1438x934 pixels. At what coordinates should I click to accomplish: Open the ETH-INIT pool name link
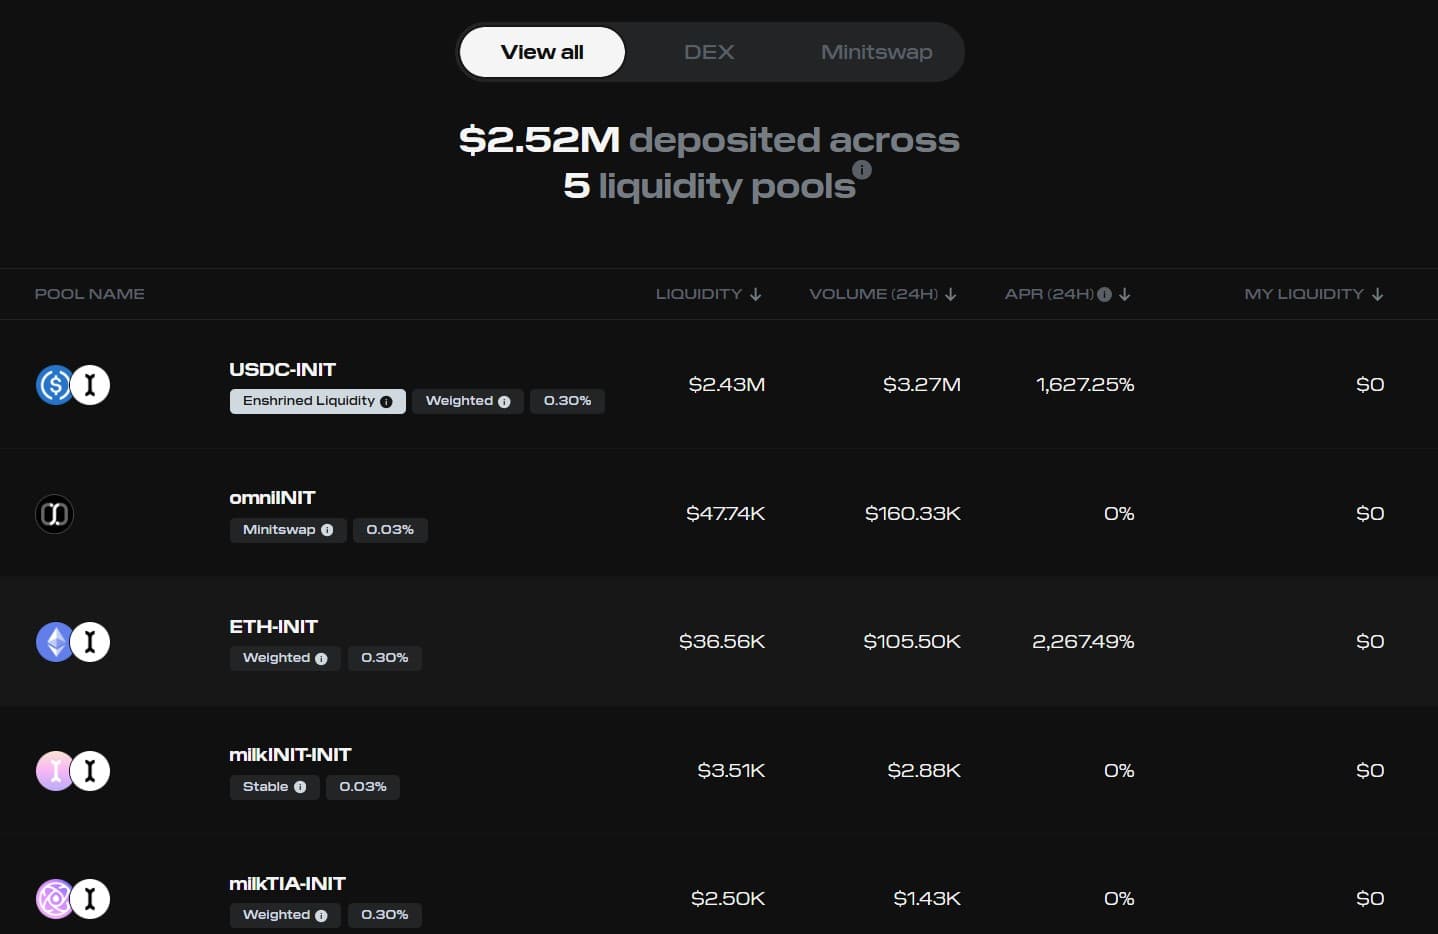273,627
